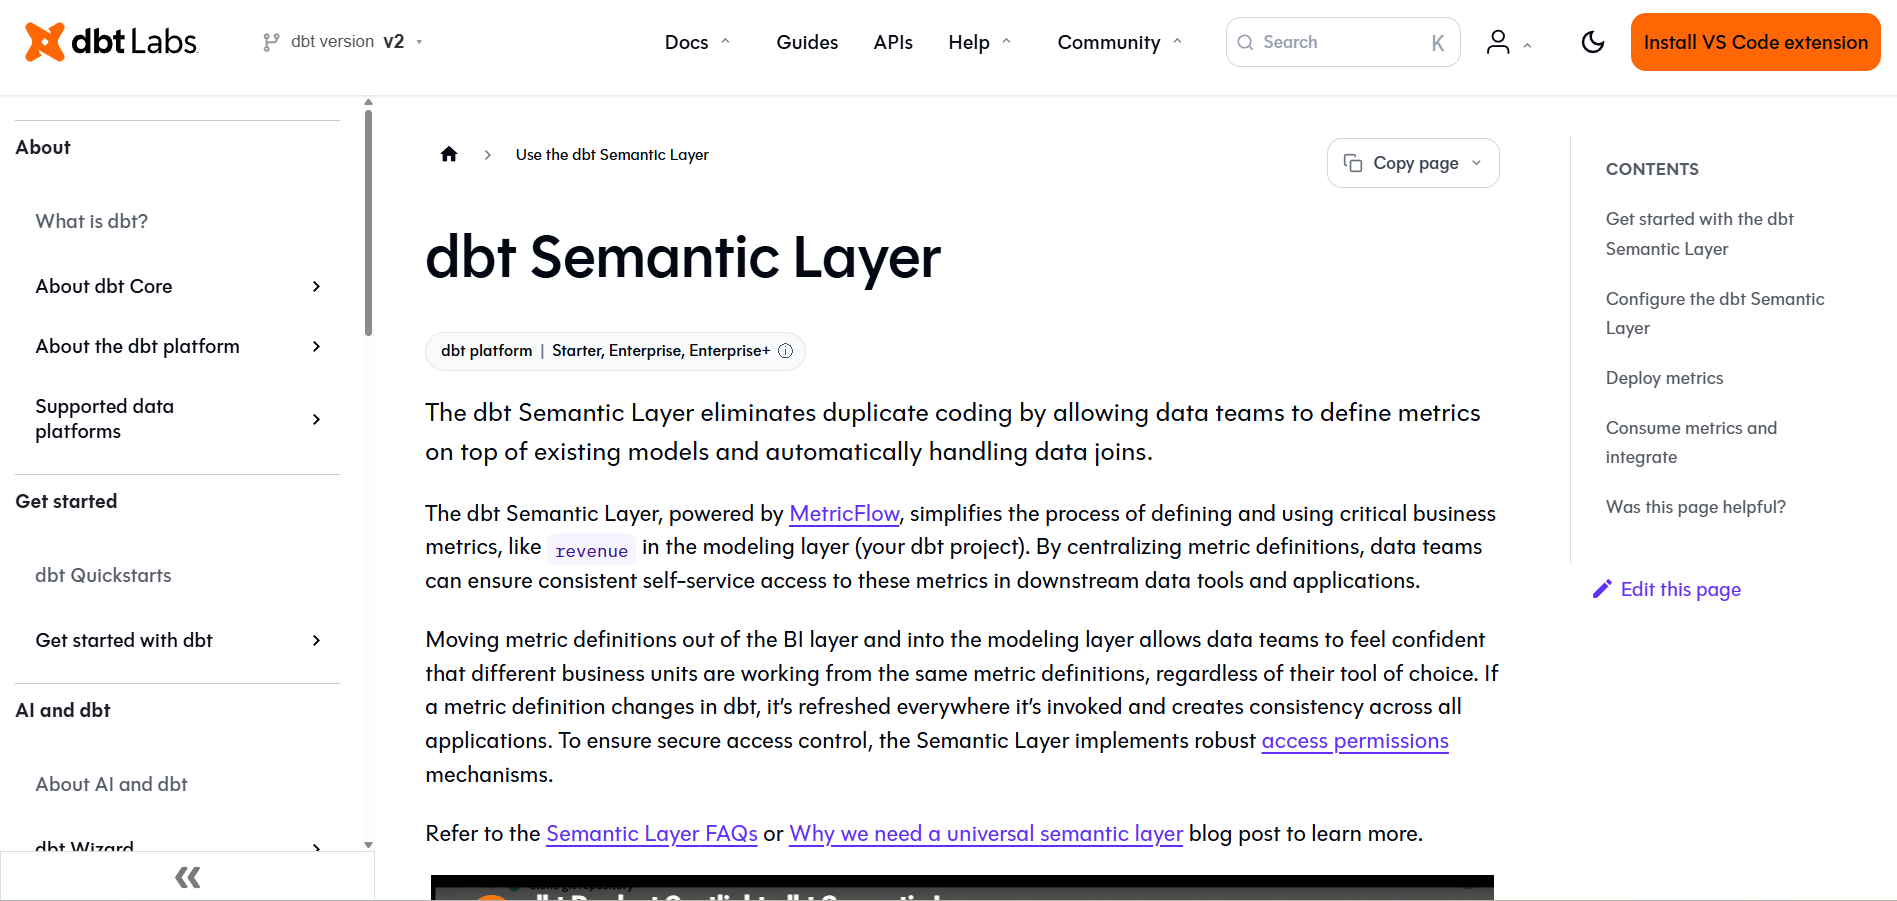Click the Install VS Code extension button
Viewport: 1897px width, 901px height.
[1755, 42]
